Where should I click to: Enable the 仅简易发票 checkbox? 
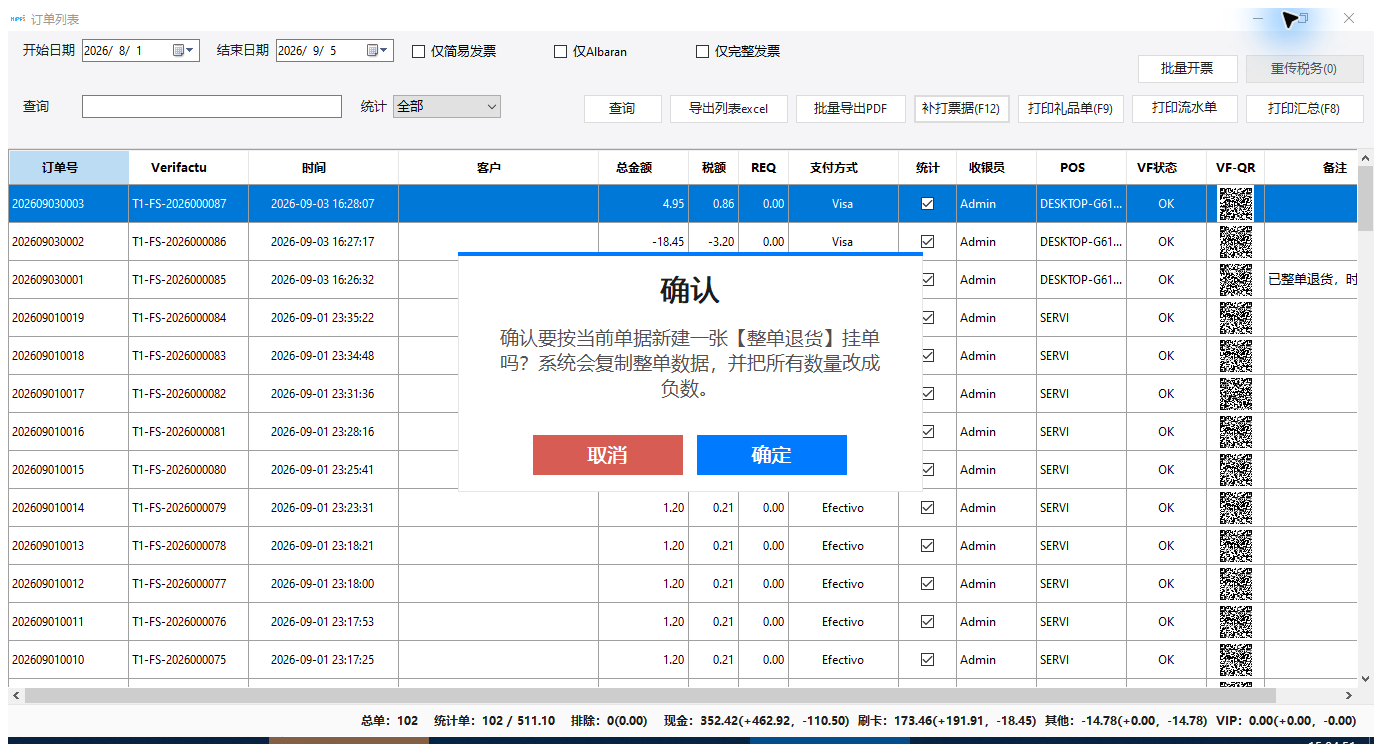[419, 52]
